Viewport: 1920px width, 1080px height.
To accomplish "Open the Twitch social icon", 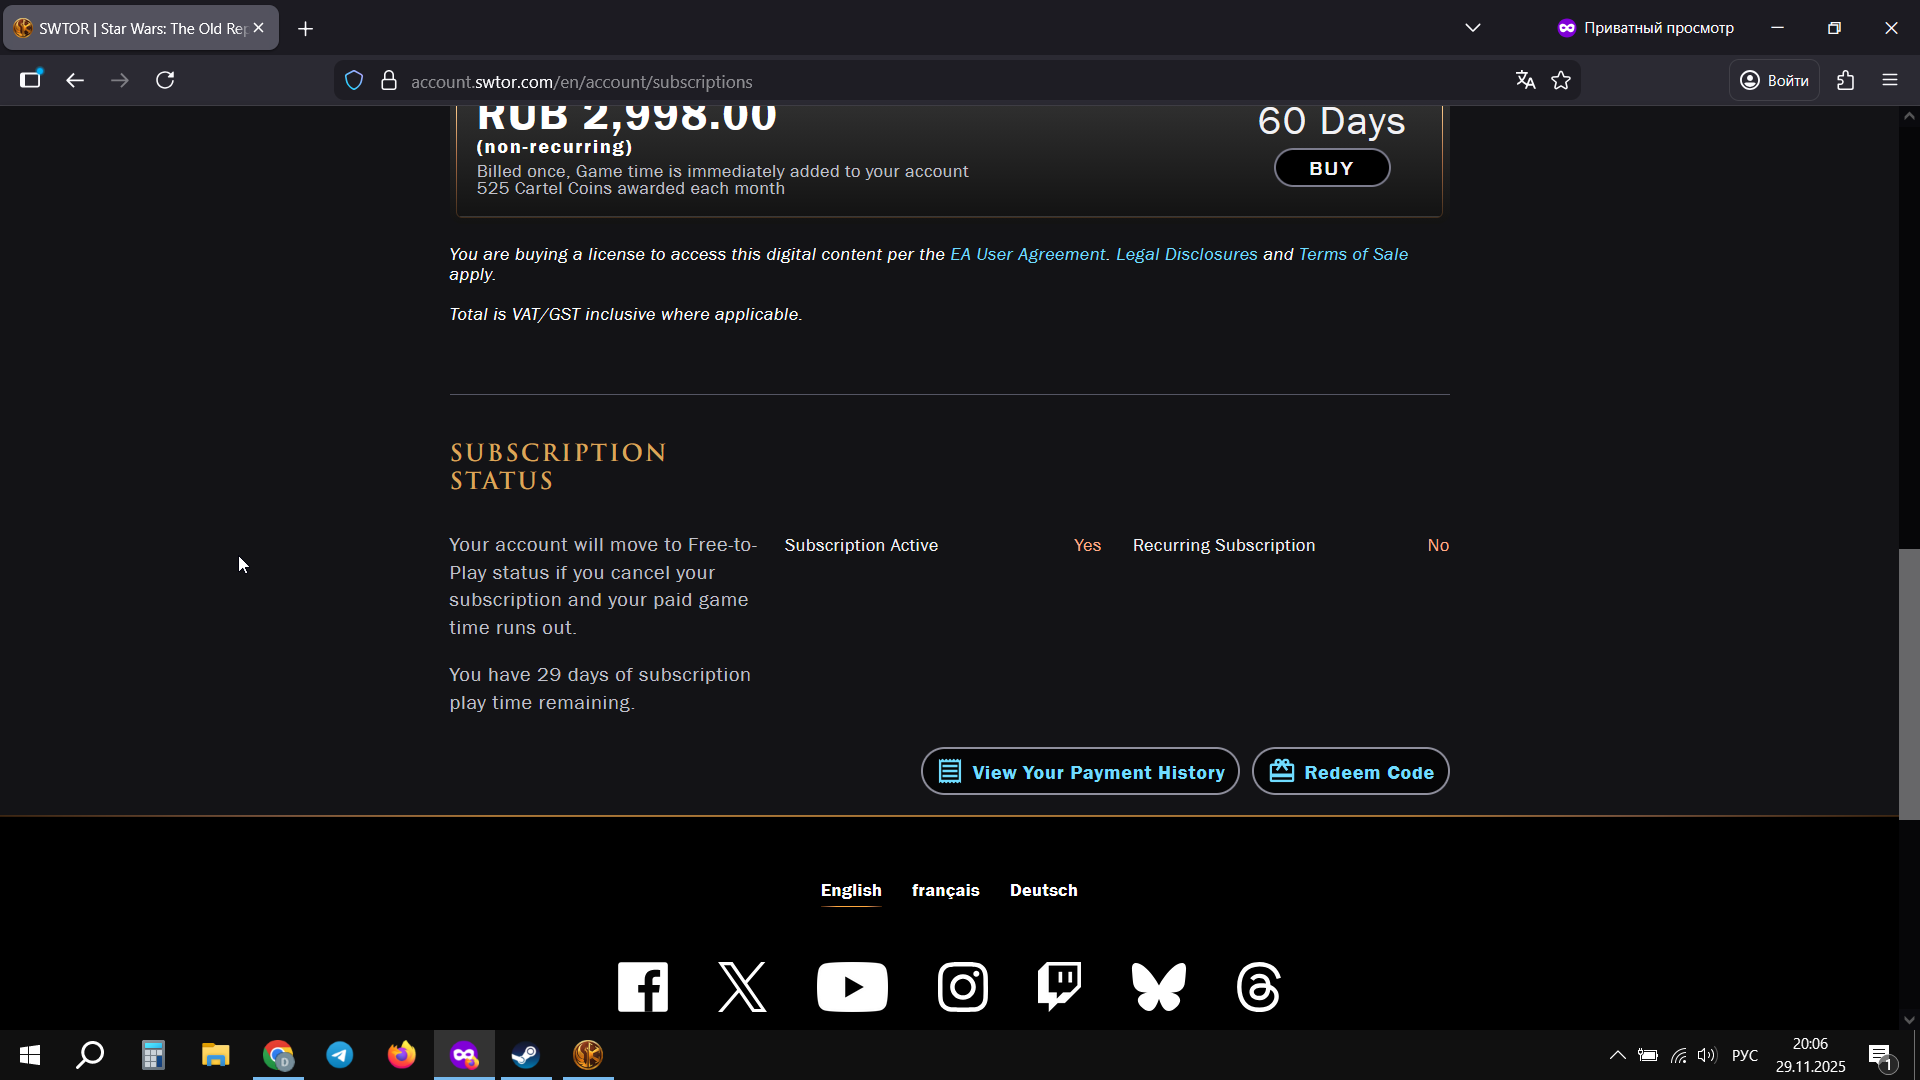I will 1059,987.
